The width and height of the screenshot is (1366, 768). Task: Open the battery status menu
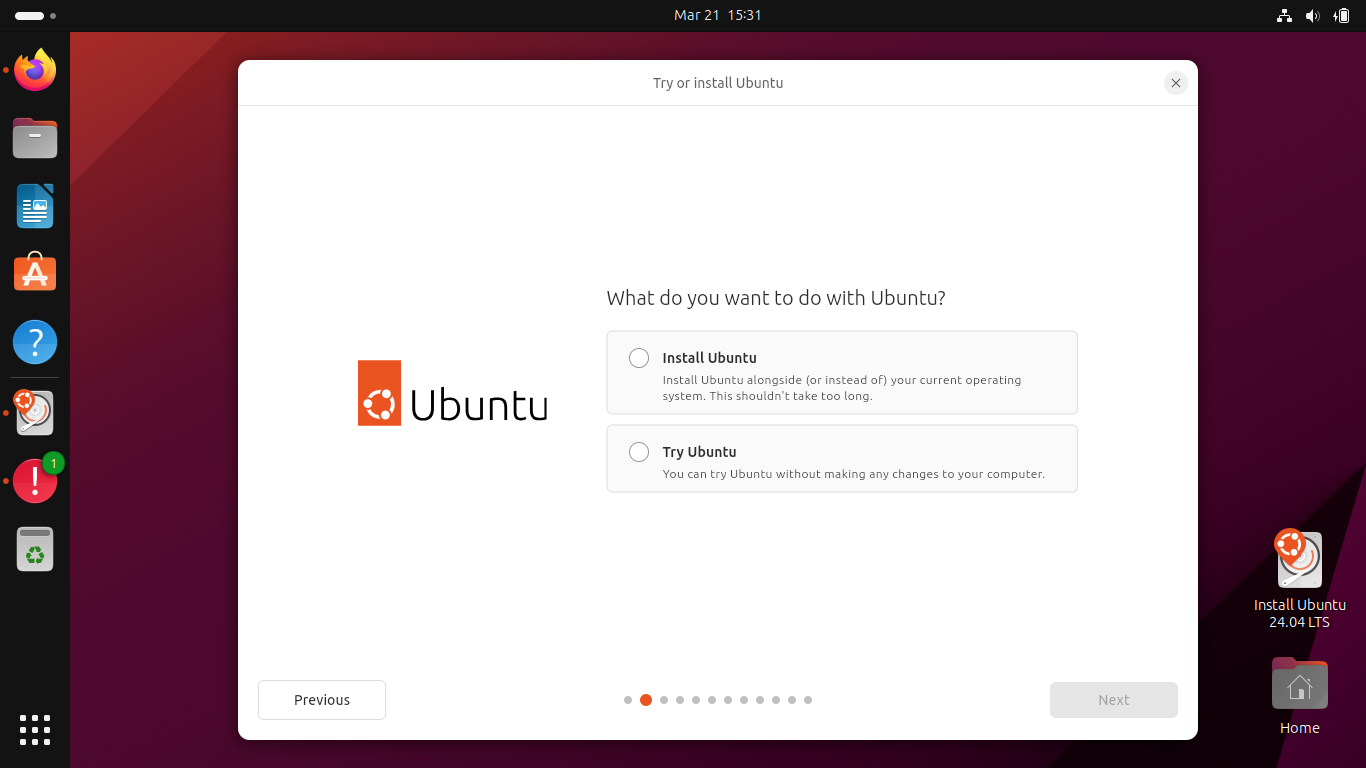coord(1341,15)
